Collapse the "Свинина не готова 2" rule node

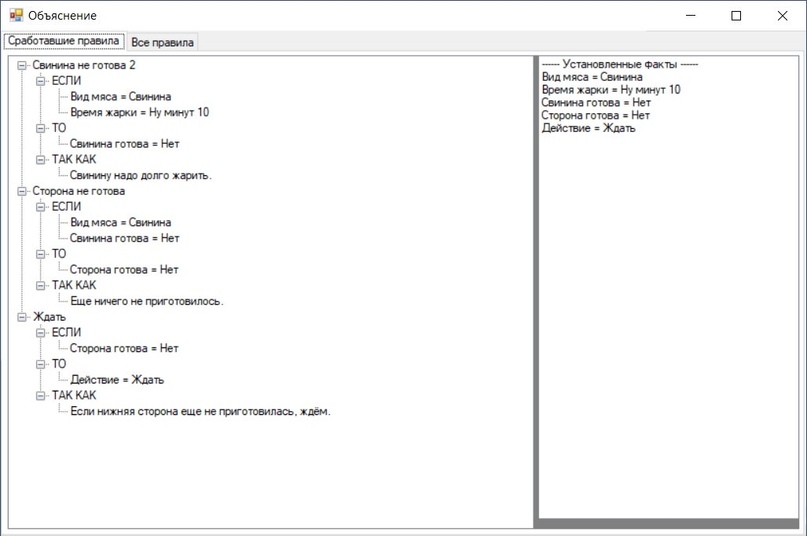(x=22, y=65)
